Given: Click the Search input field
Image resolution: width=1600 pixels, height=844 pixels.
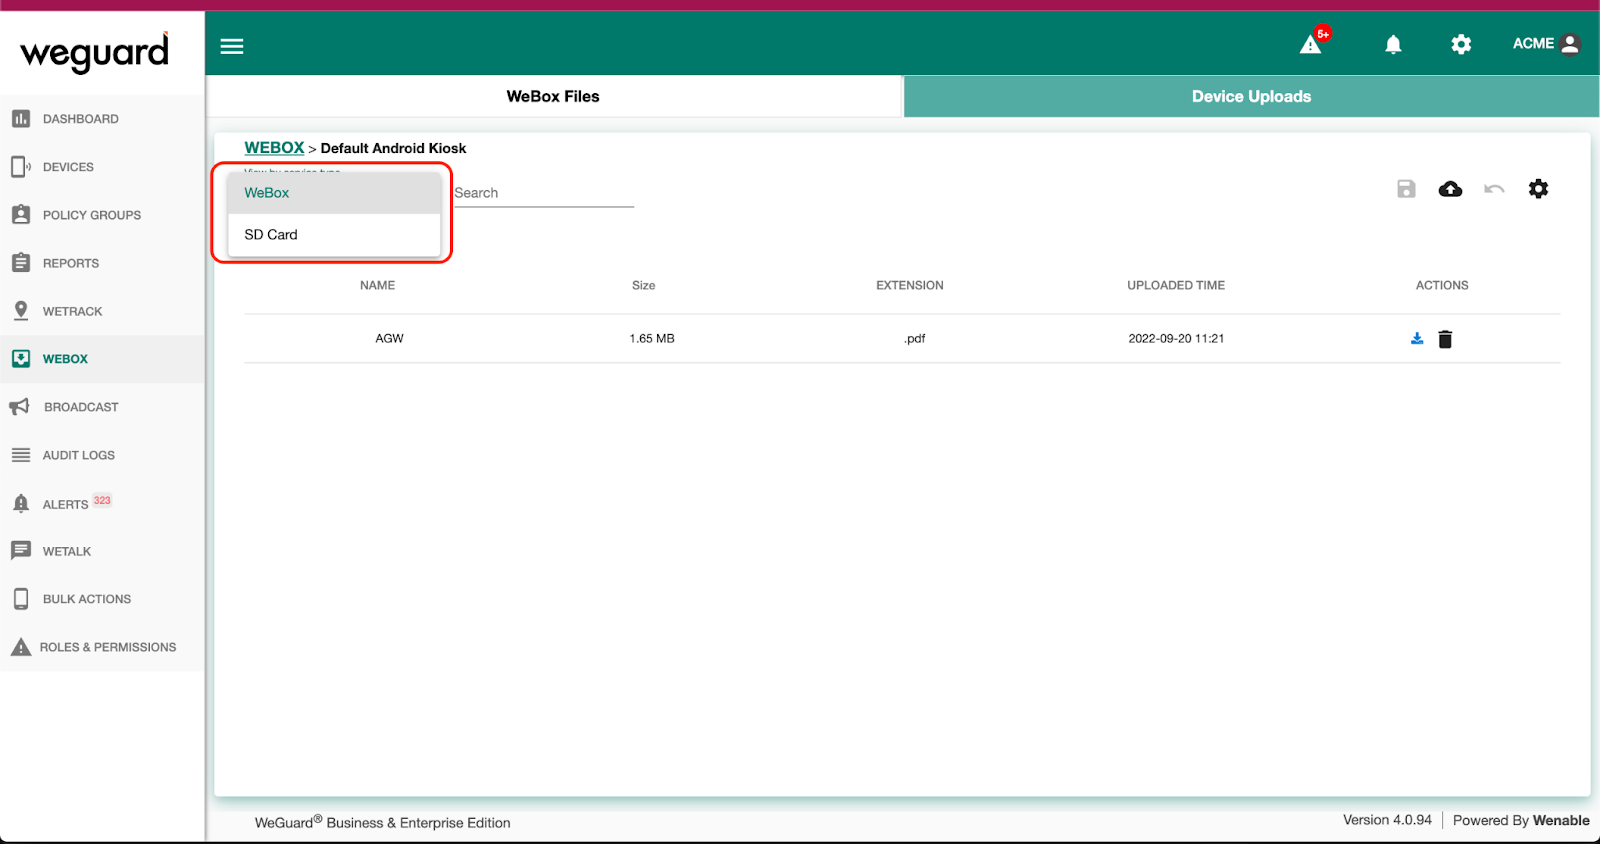Looking at the screenshot, I should point(544,193).
